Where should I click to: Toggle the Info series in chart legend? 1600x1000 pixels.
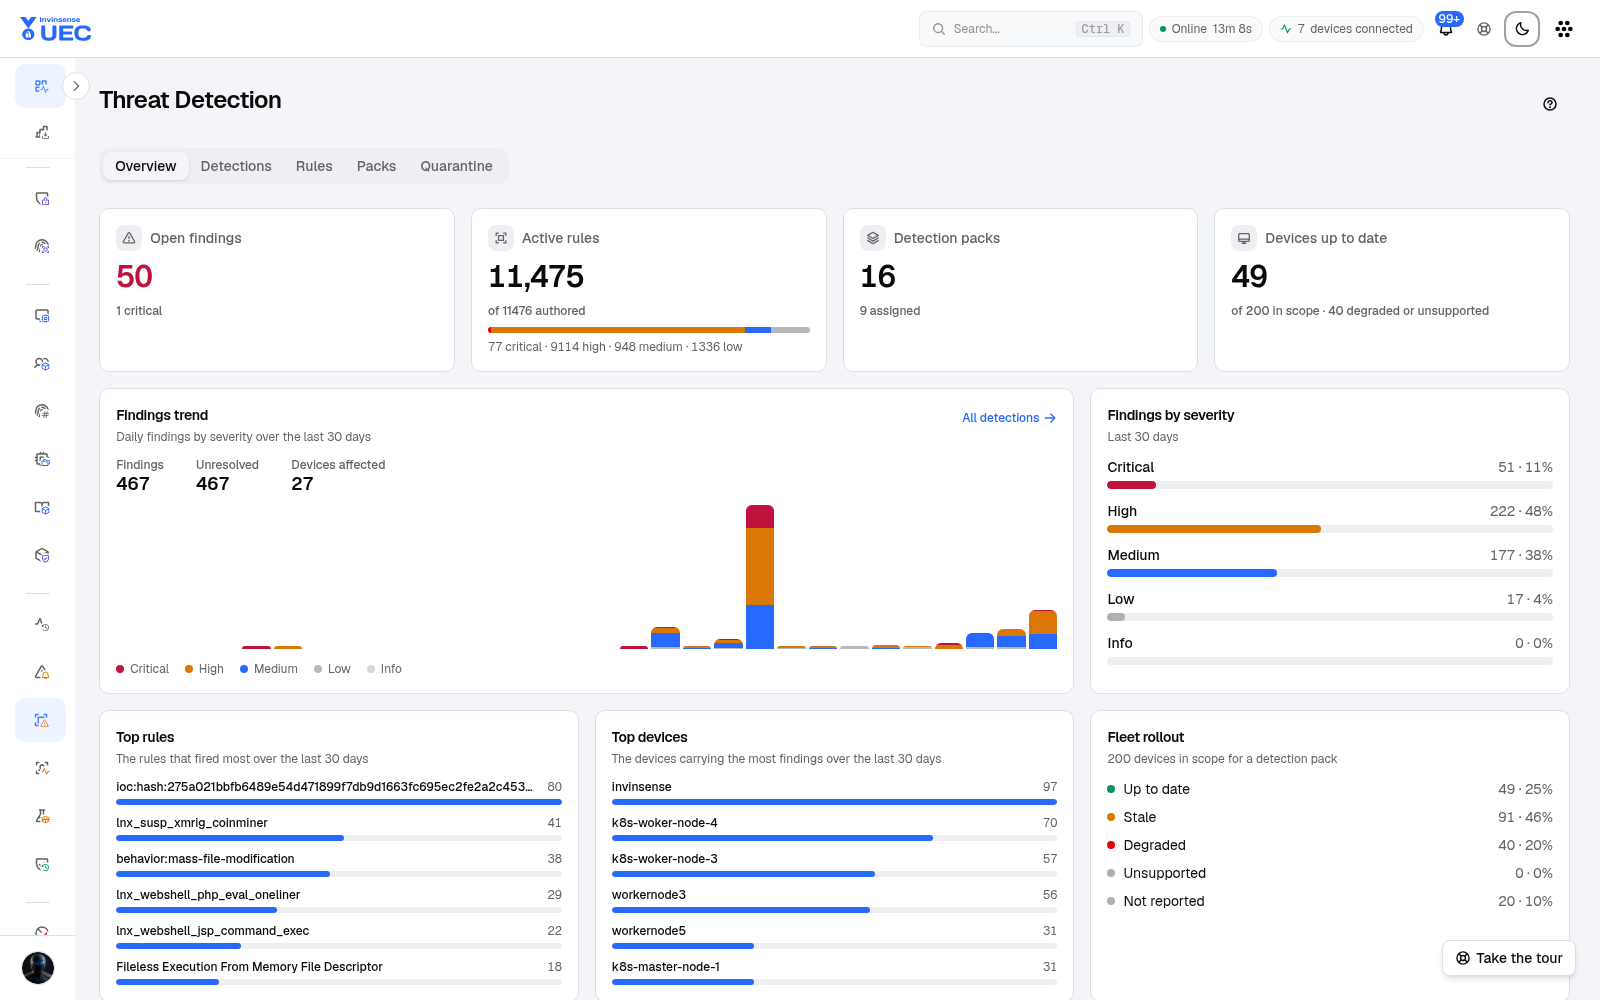click(x=384, y=669)
